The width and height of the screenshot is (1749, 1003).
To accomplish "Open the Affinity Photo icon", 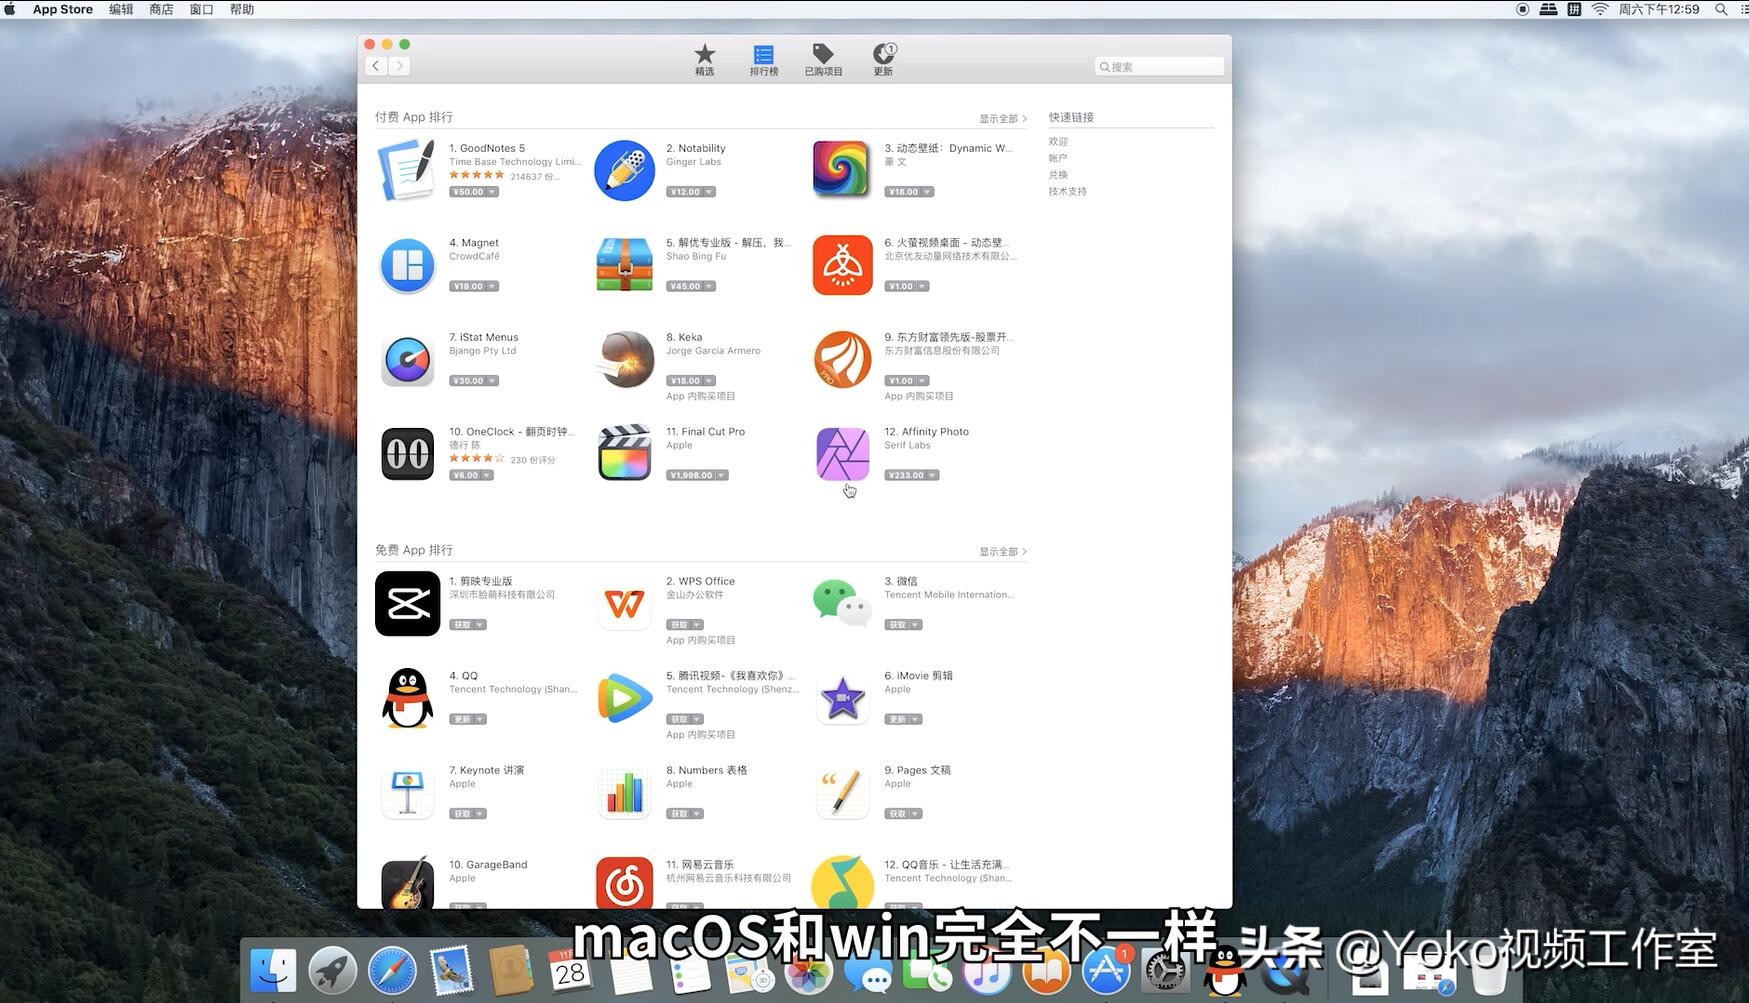I will coord(842,454).
